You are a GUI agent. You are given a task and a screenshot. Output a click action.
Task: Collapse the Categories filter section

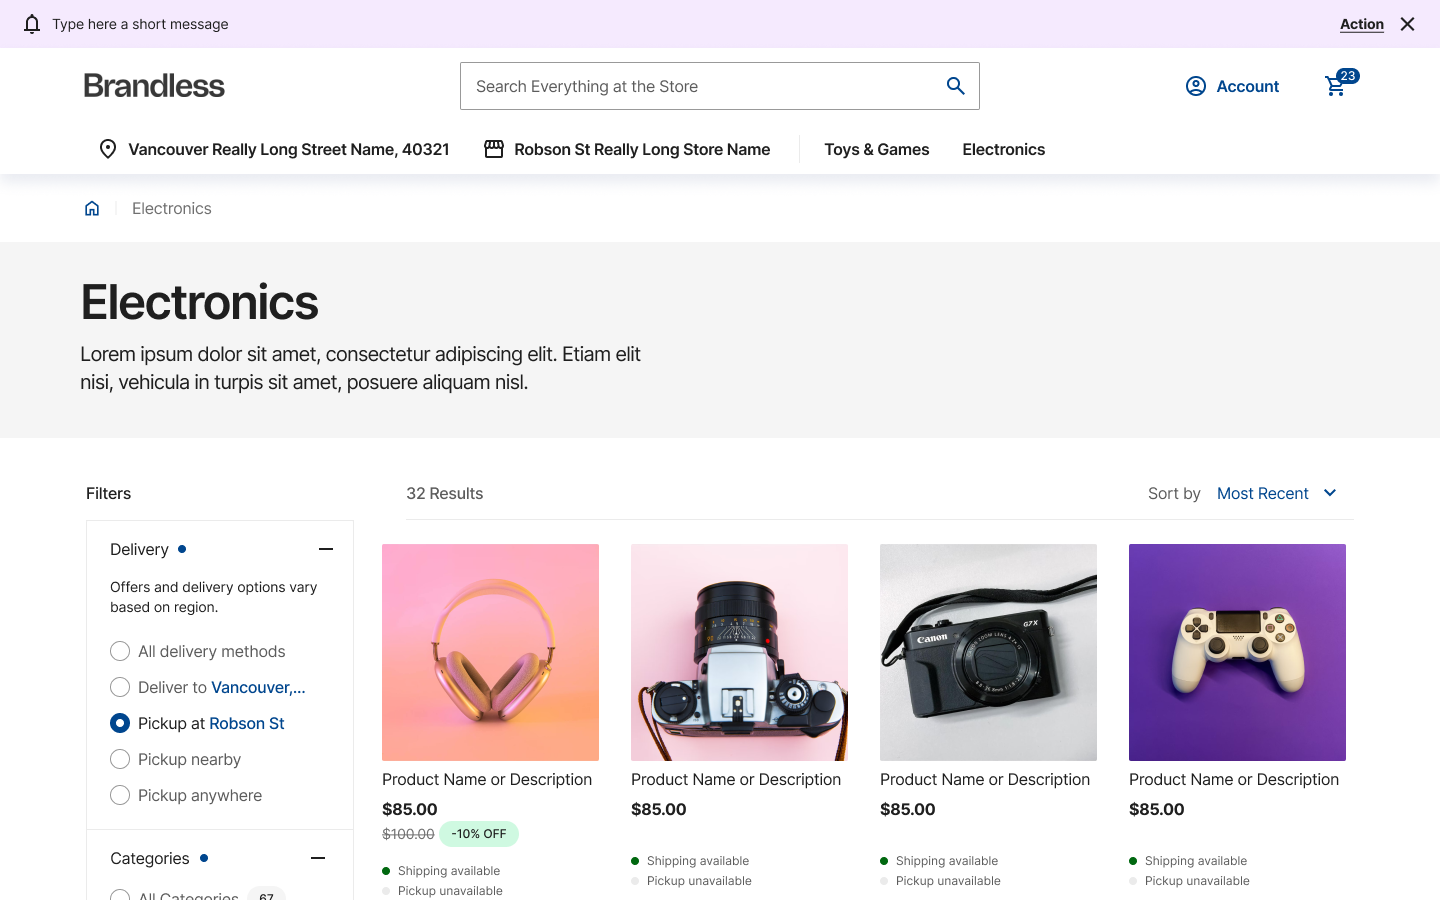tap(318, 858)
